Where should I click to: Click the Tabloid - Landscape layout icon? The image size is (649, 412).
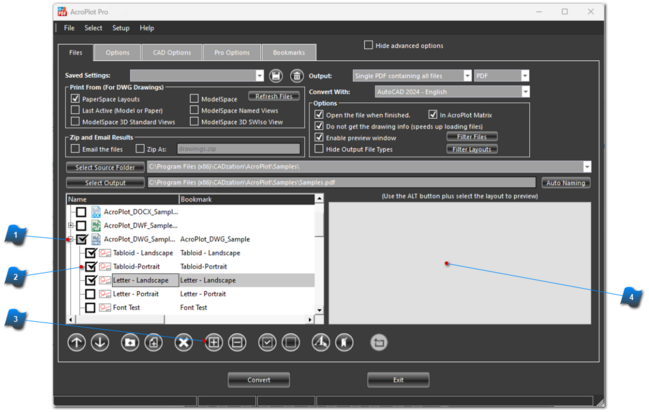point(106,253)
